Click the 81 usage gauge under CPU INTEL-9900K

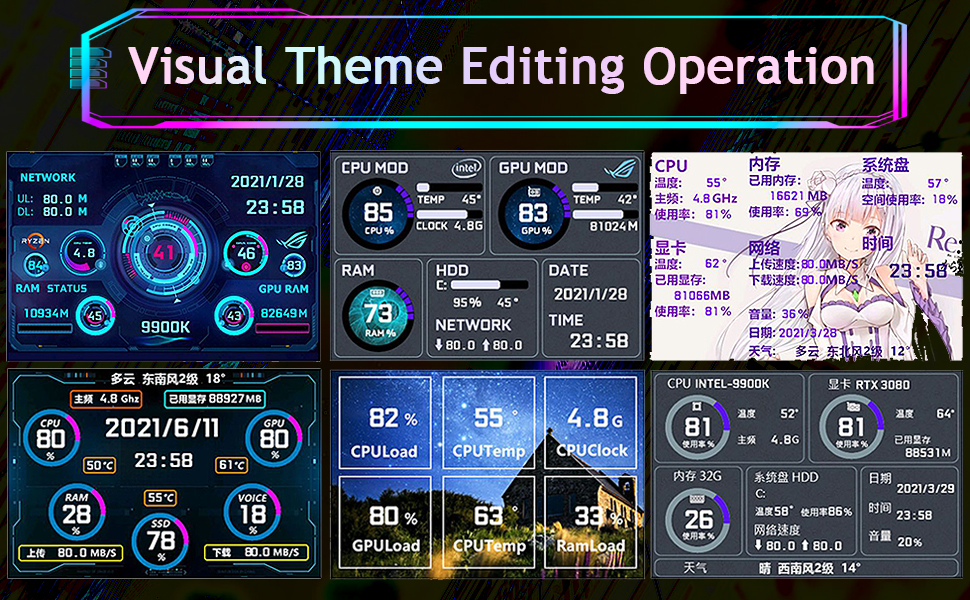pos(697,427)
